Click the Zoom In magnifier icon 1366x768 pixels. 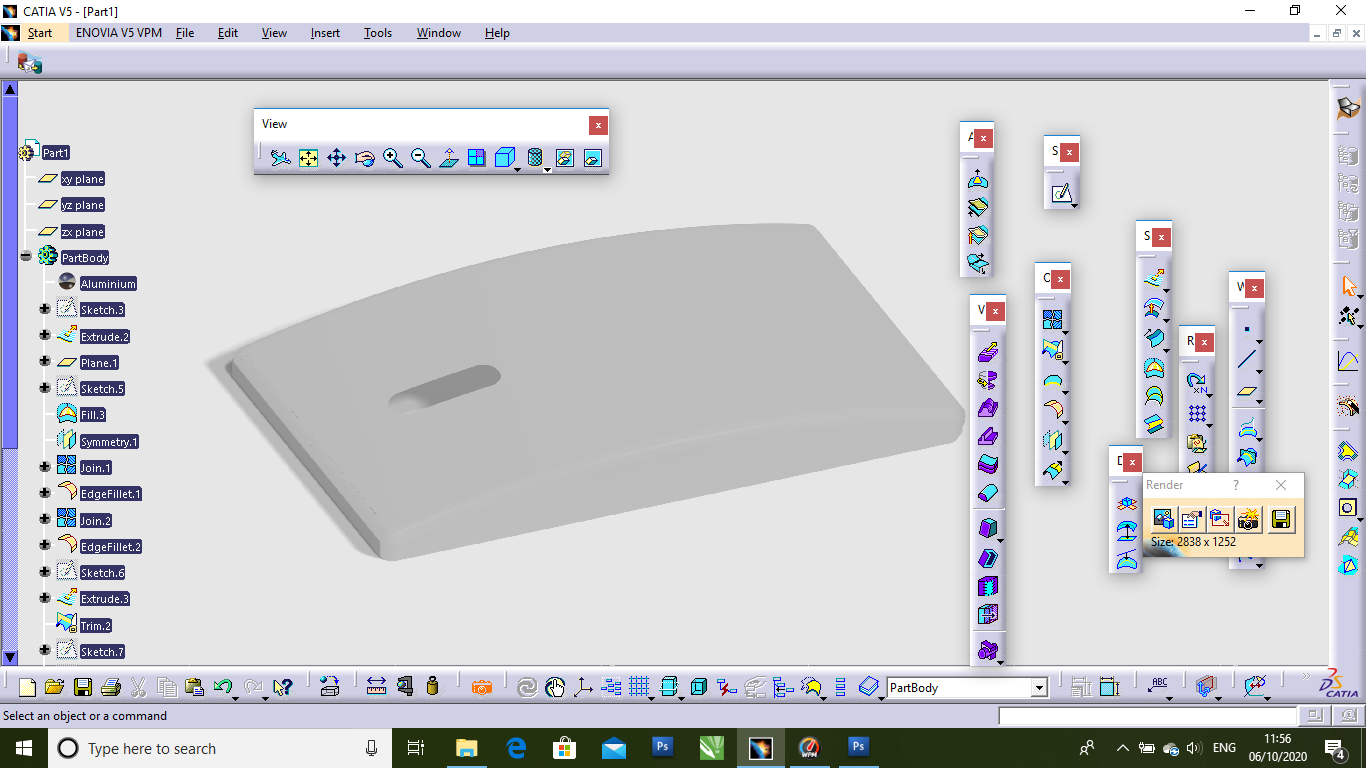[393, 157]
